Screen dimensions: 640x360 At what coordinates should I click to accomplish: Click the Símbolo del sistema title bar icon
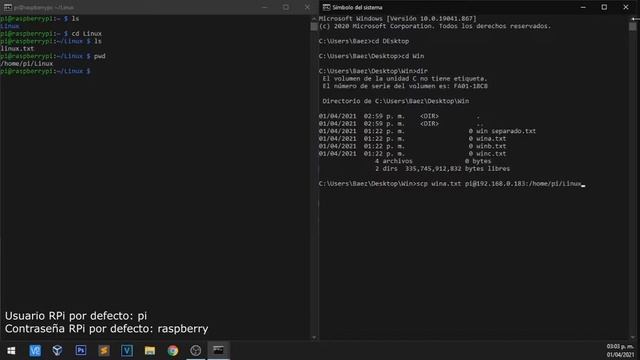pyautogui.click(x=326, y=7)
